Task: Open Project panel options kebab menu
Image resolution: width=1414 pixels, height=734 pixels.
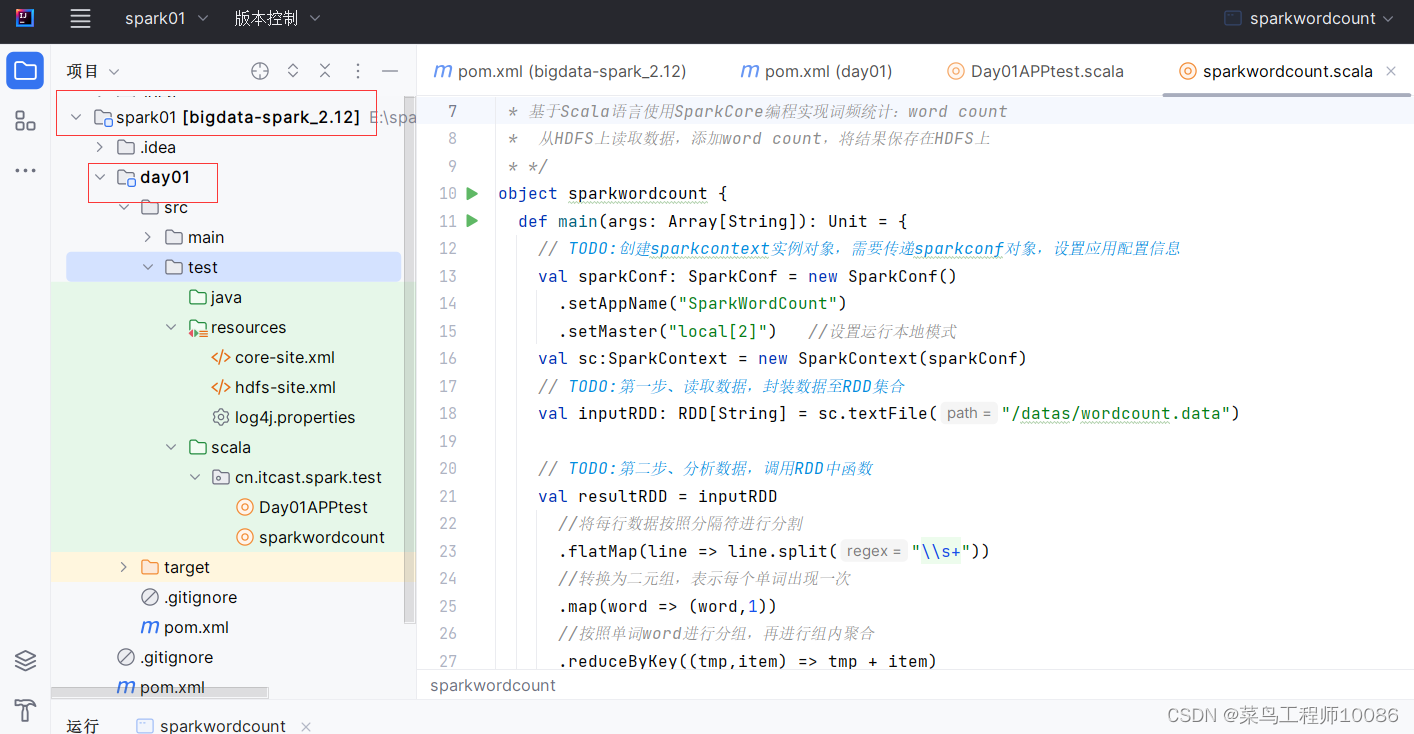Action: coord(357,71)
